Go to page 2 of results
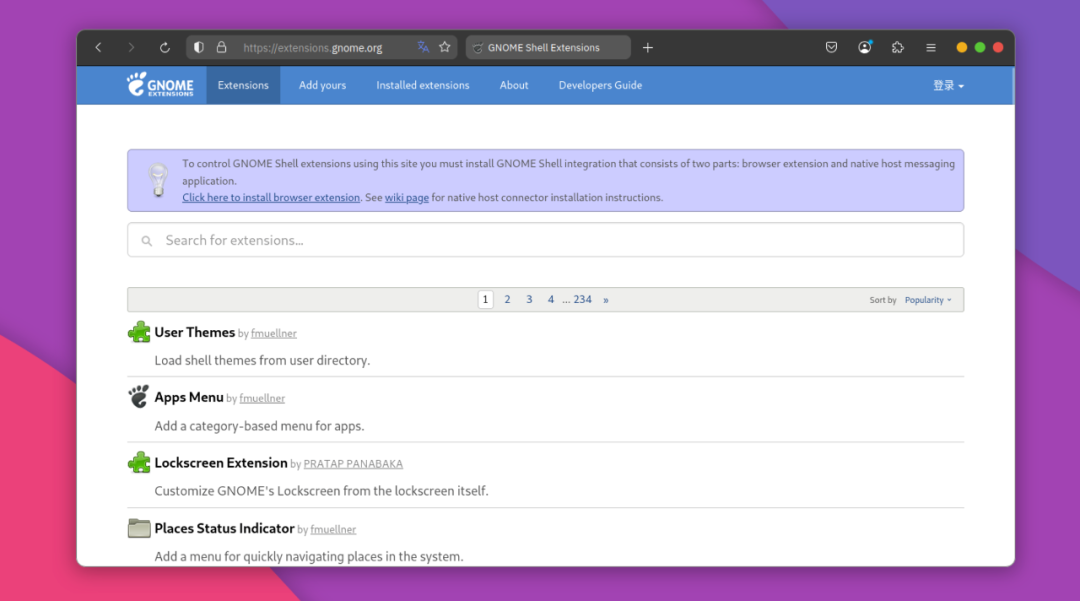Viewport: 1080px width, 601px height. (508, 299)
